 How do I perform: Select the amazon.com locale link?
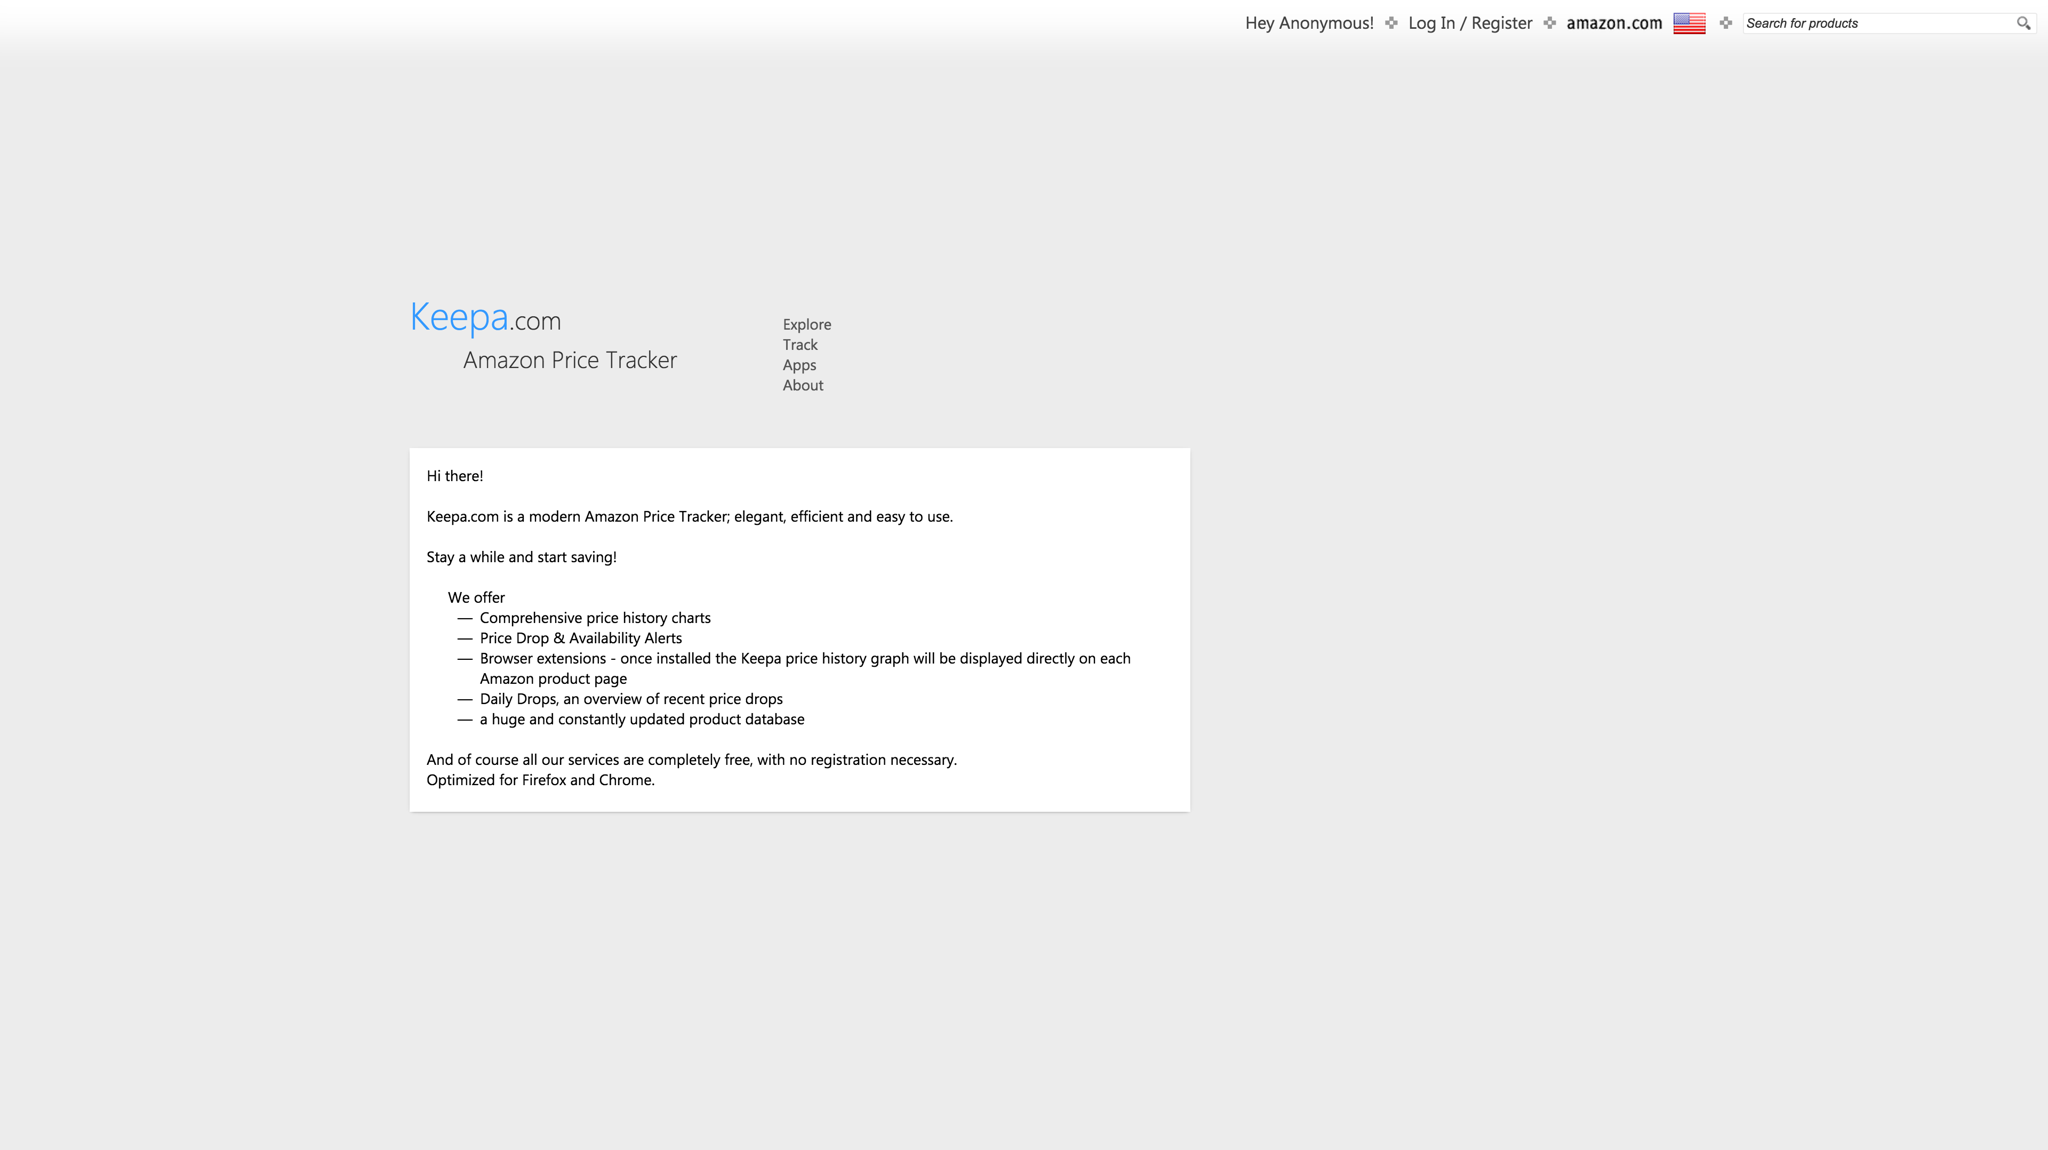[1614, 23]
